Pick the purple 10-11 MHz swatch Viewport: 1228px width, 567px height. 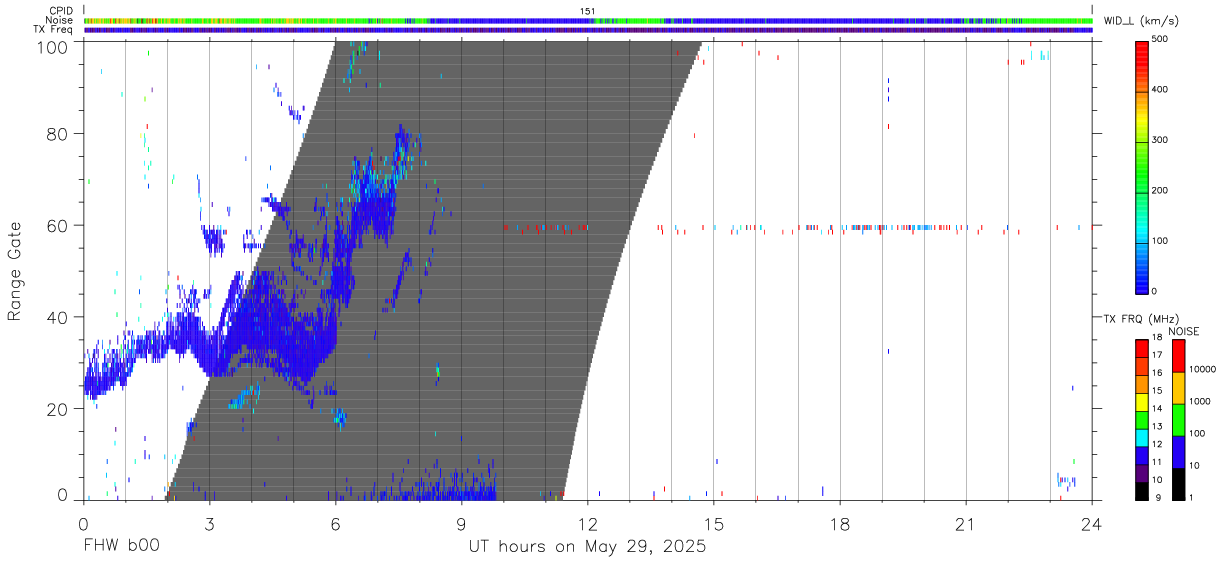1142,471
